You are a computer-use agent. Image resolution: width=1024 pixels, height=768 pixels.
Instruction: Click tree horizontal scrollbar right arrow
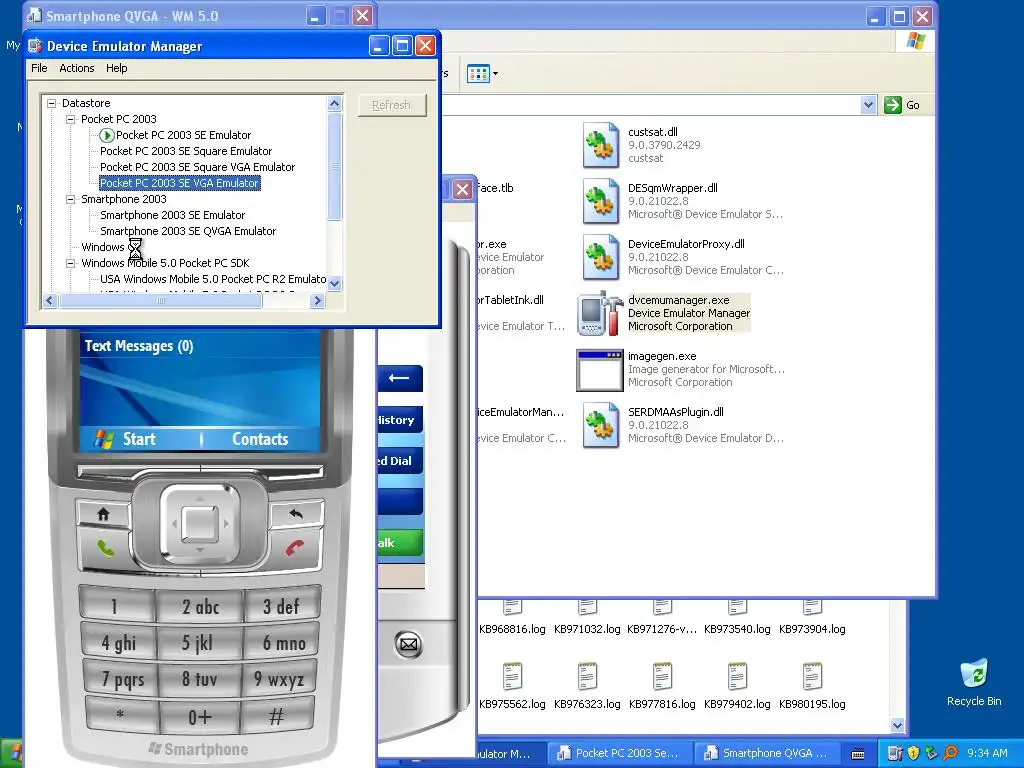click(x=317, y=300)
